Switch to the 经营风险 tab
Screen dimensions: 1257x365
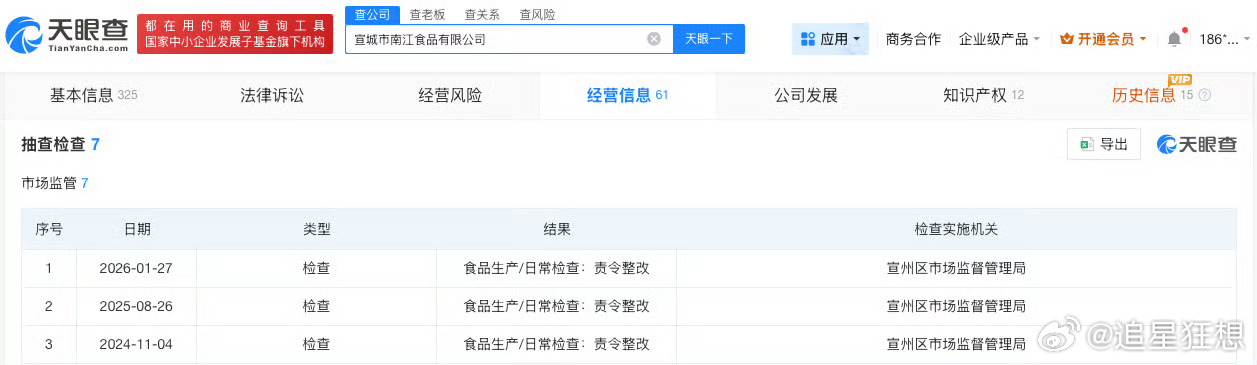pyautogui.click(x=450, y=96)
